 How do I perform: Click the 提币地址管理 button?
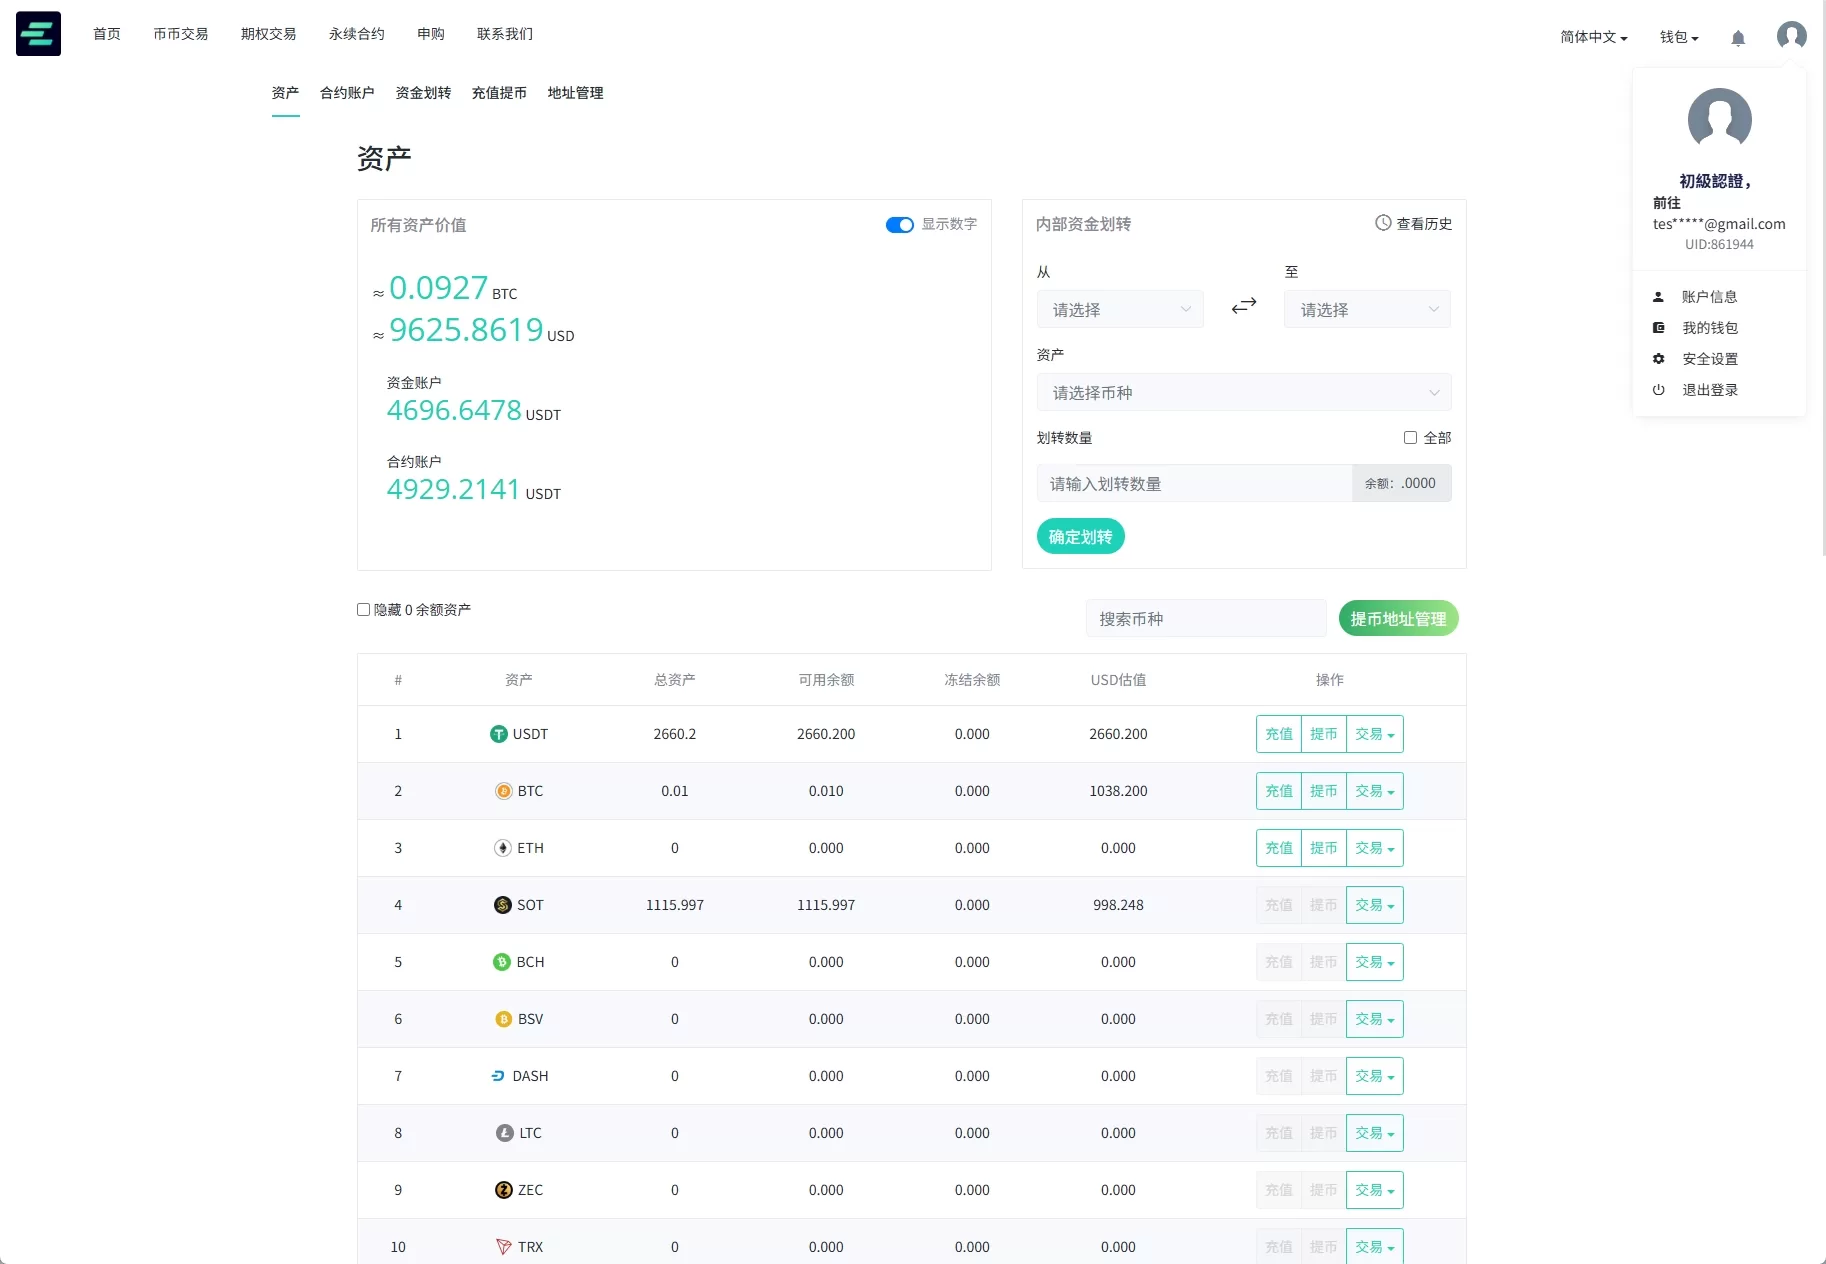(x=1397, y=619)
